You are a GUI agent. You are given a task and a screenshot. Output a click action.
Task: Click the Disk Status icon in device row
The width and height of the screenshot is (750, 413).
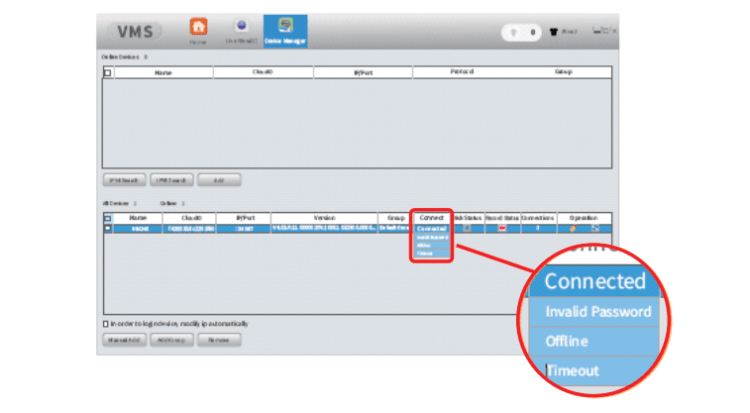(x=467, y=228)
